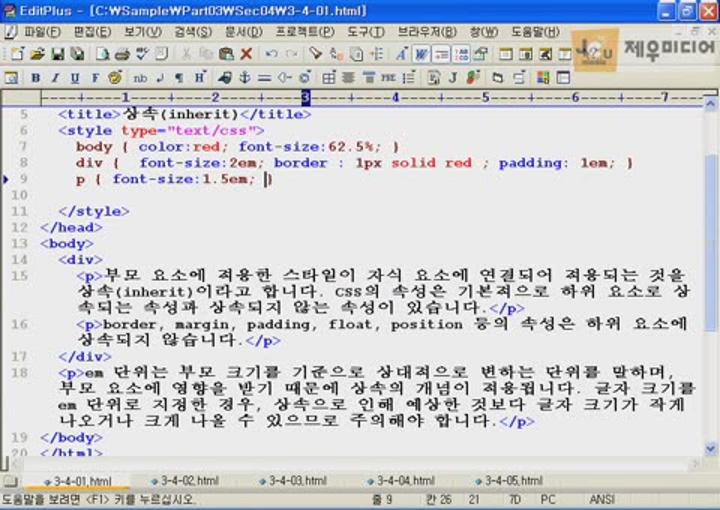Insert horizontal rule icon

264,78
